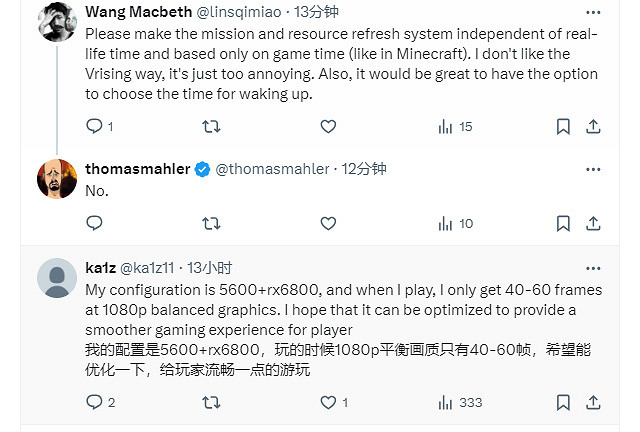Retweet thomasmahler's "No." reply
Viewport: 640px width, 432px height.
211,223
